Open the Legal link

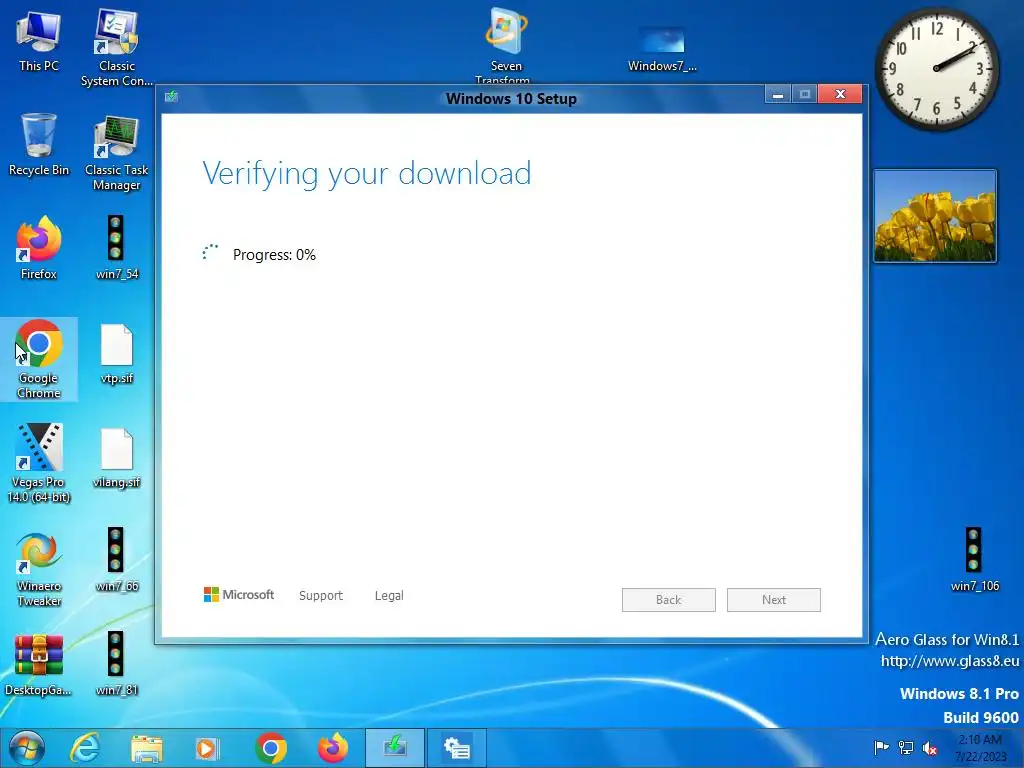pos(389,596)
